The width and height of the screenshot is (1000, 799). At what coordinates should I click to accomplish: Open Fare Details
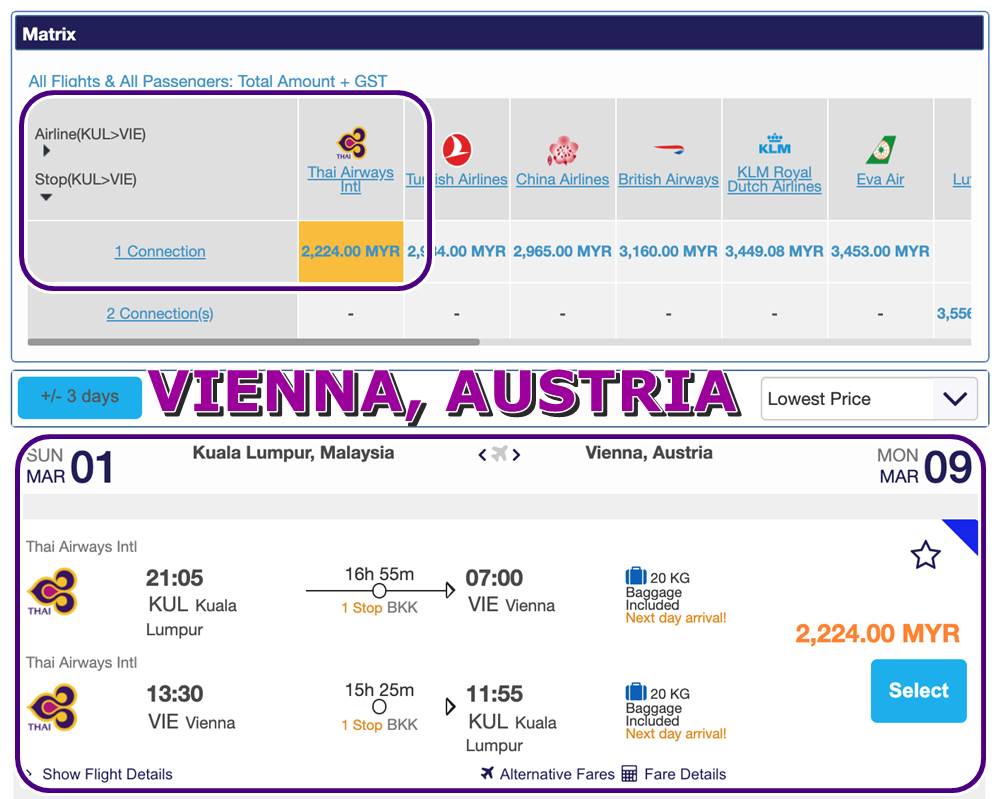pyautogui.click(x=685, y=773)
